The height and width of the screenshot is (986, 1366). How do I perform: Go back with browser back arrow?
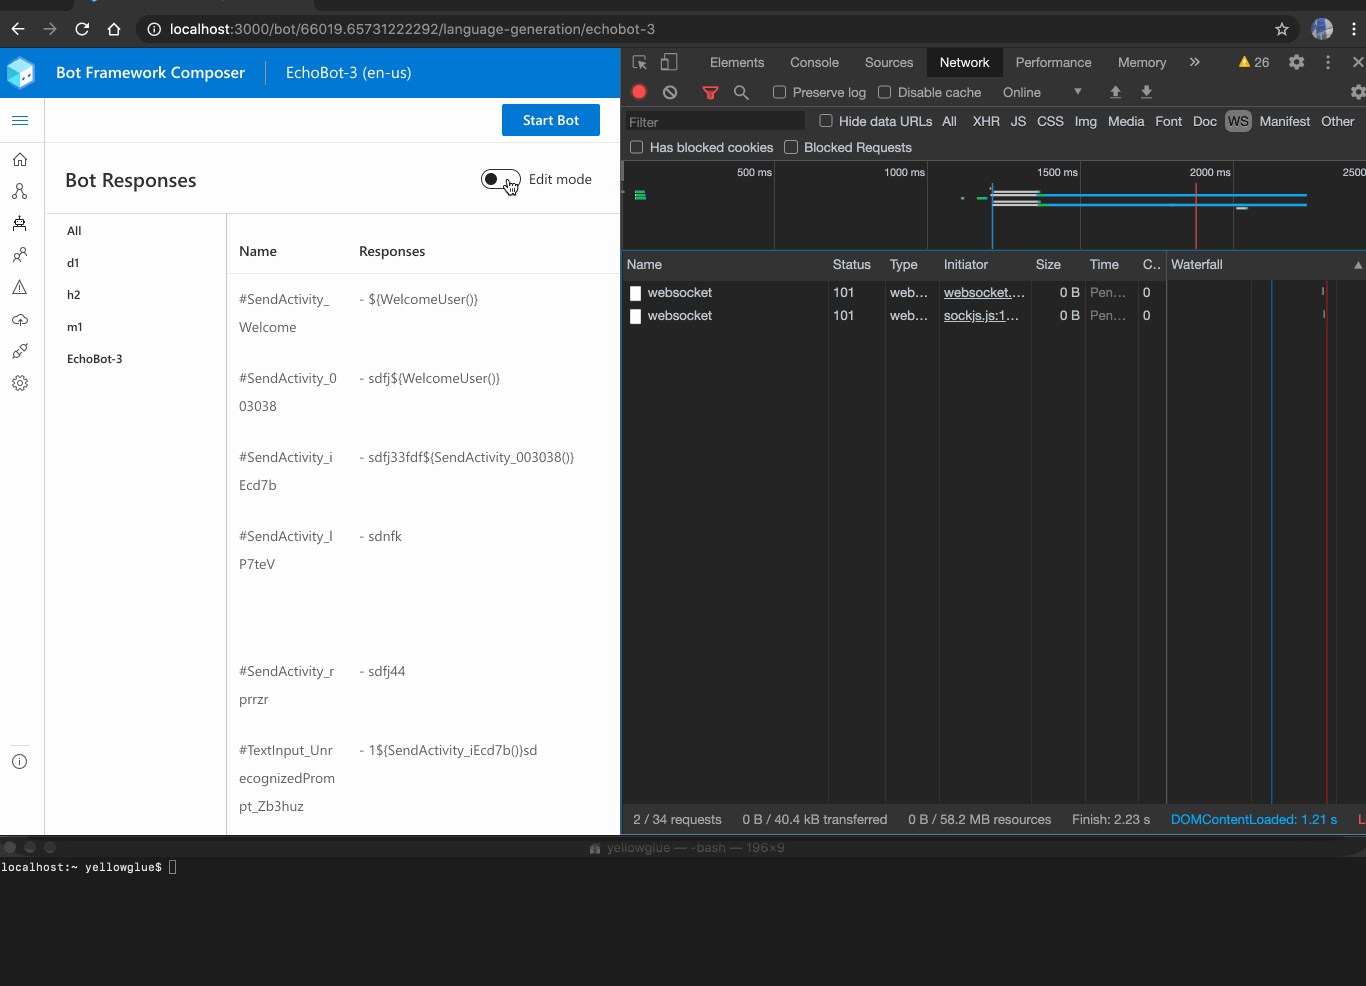point(18,29)
